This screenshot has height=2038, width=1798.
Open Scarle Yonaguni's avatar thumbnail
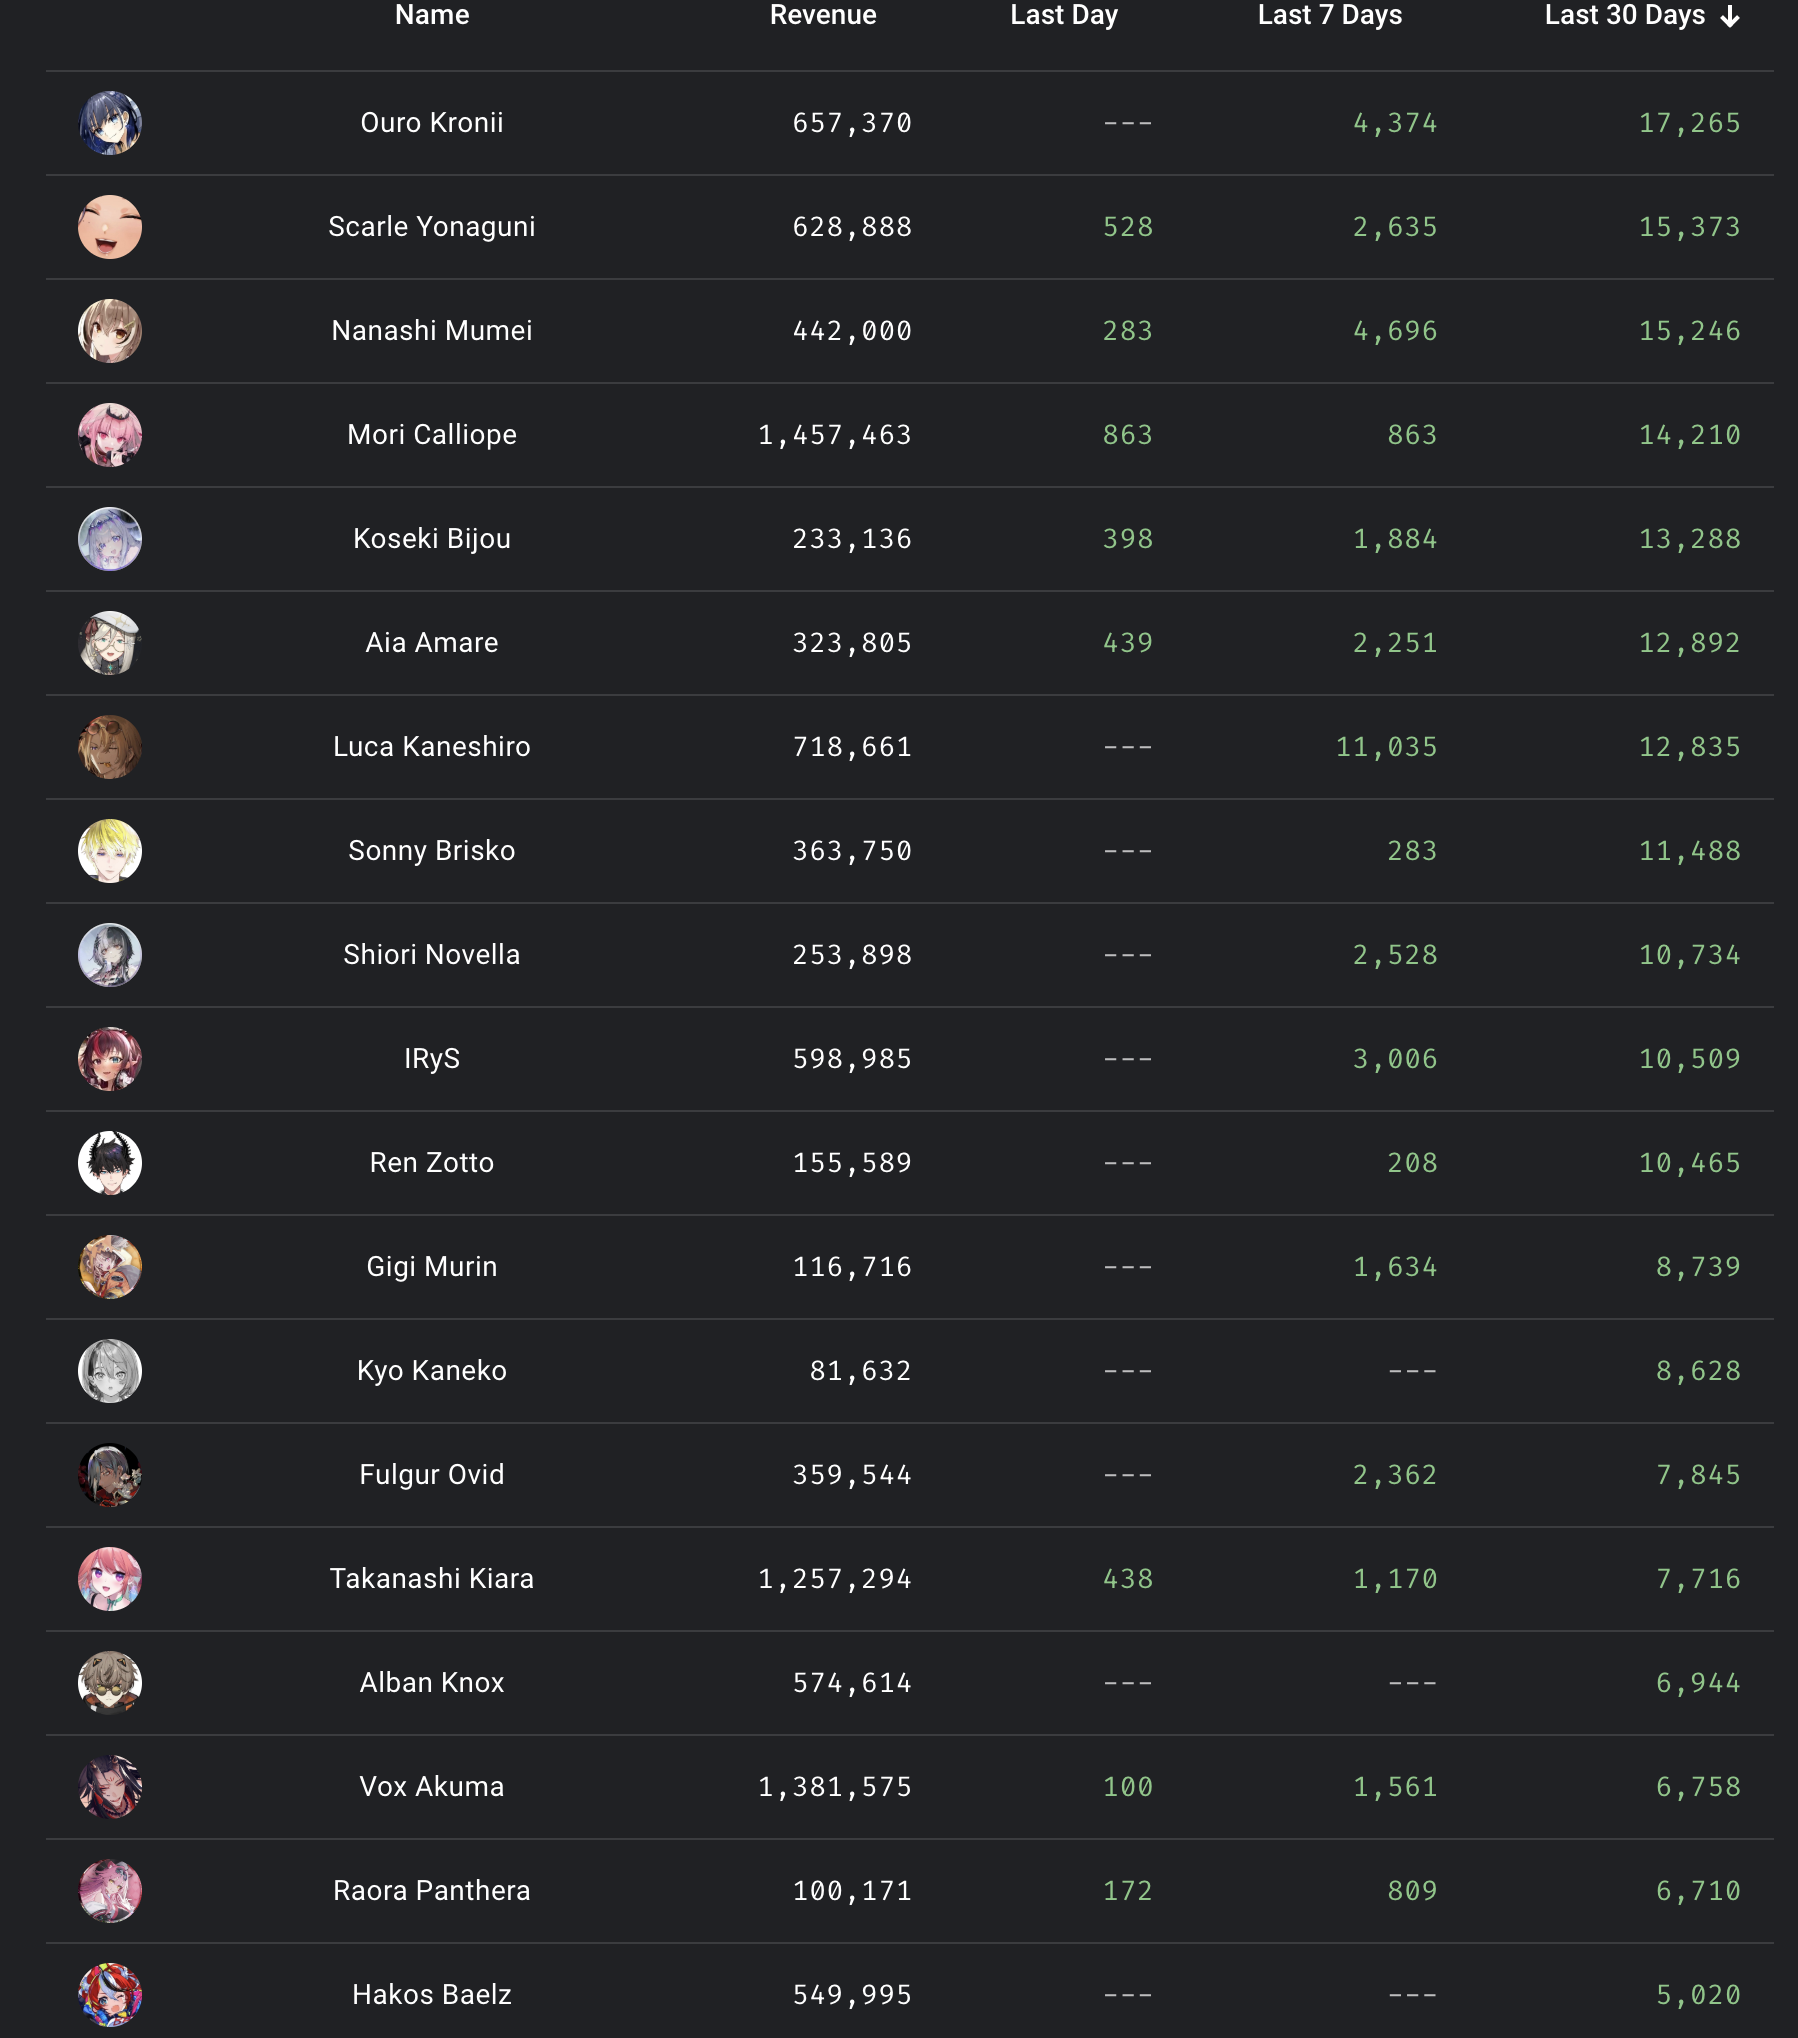click(110, 227)
